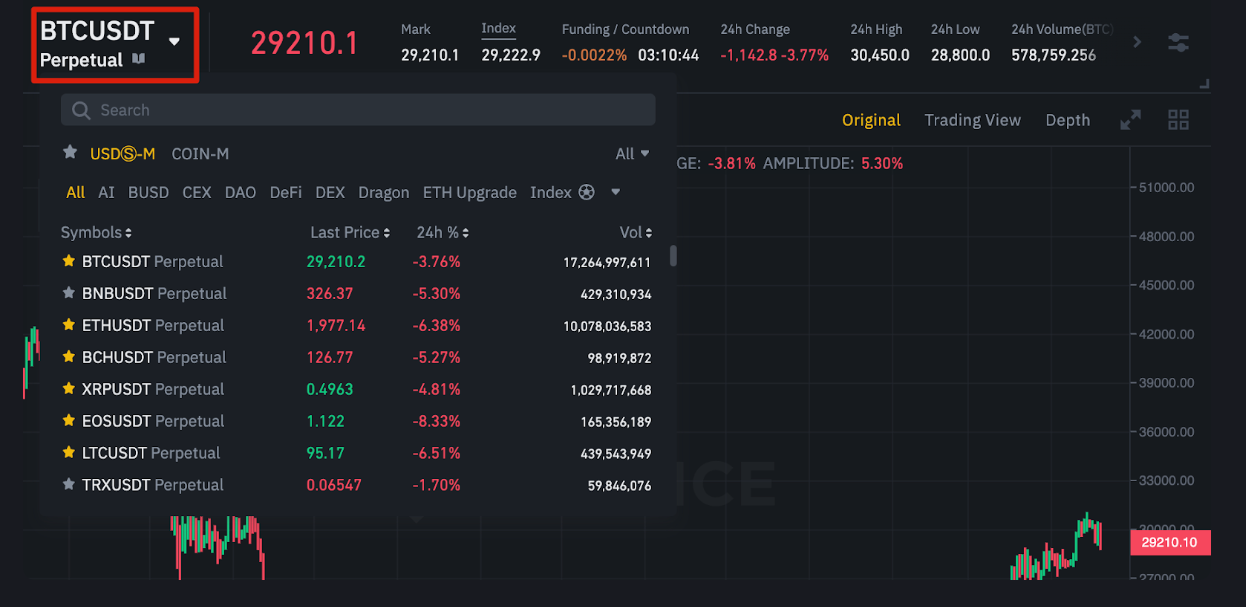Sort contracts by 24h %
The width and height of the screenshot is (1246, 607).
click(x=443, y=232)
